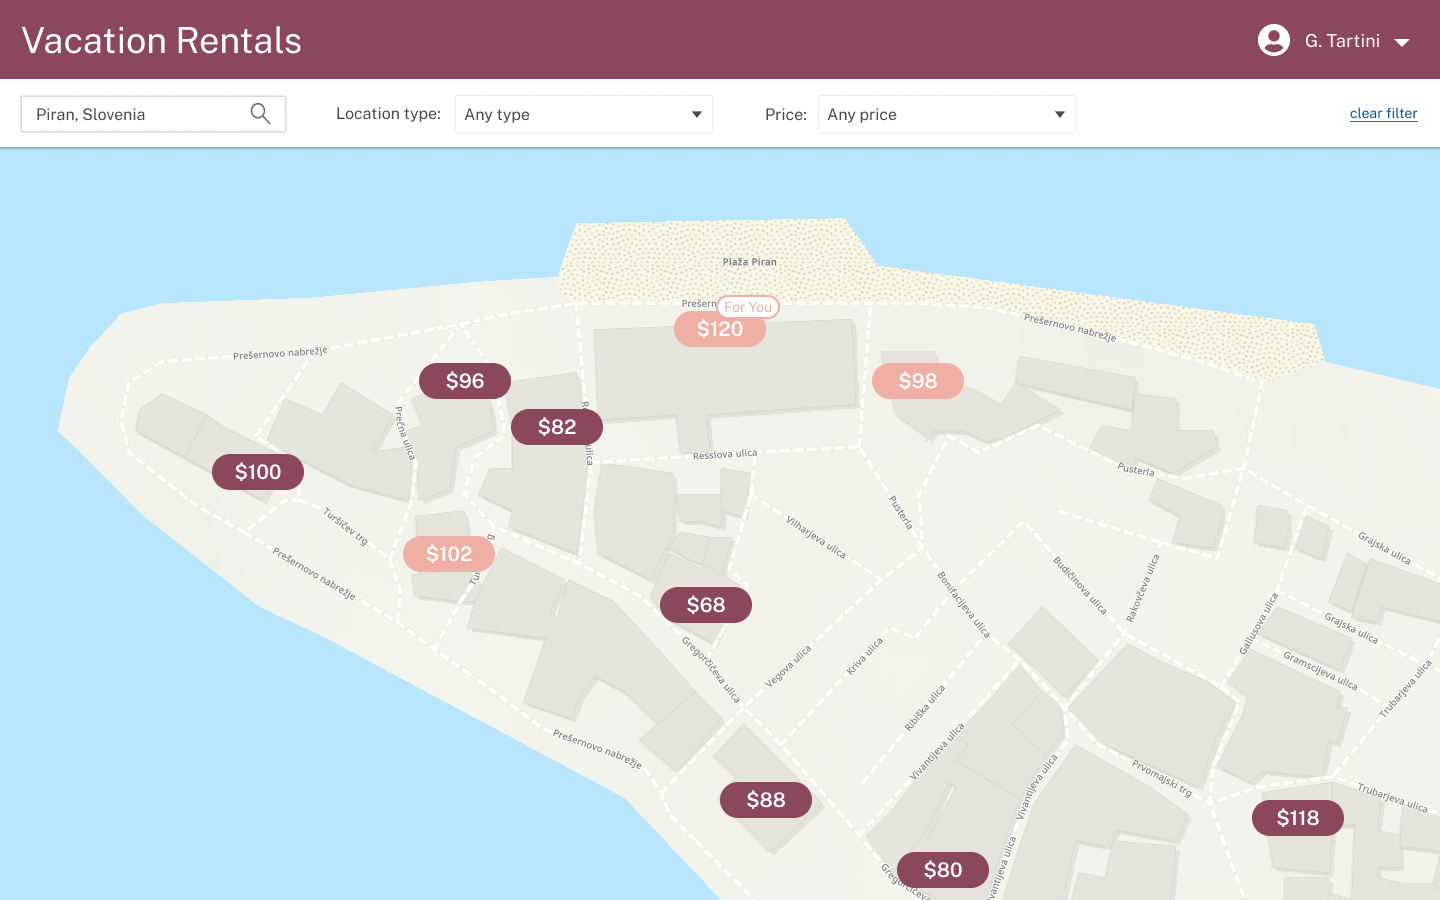Click the Resslova ulica street label
This screenshot has height=900, width=1440.
coord(725,455)
